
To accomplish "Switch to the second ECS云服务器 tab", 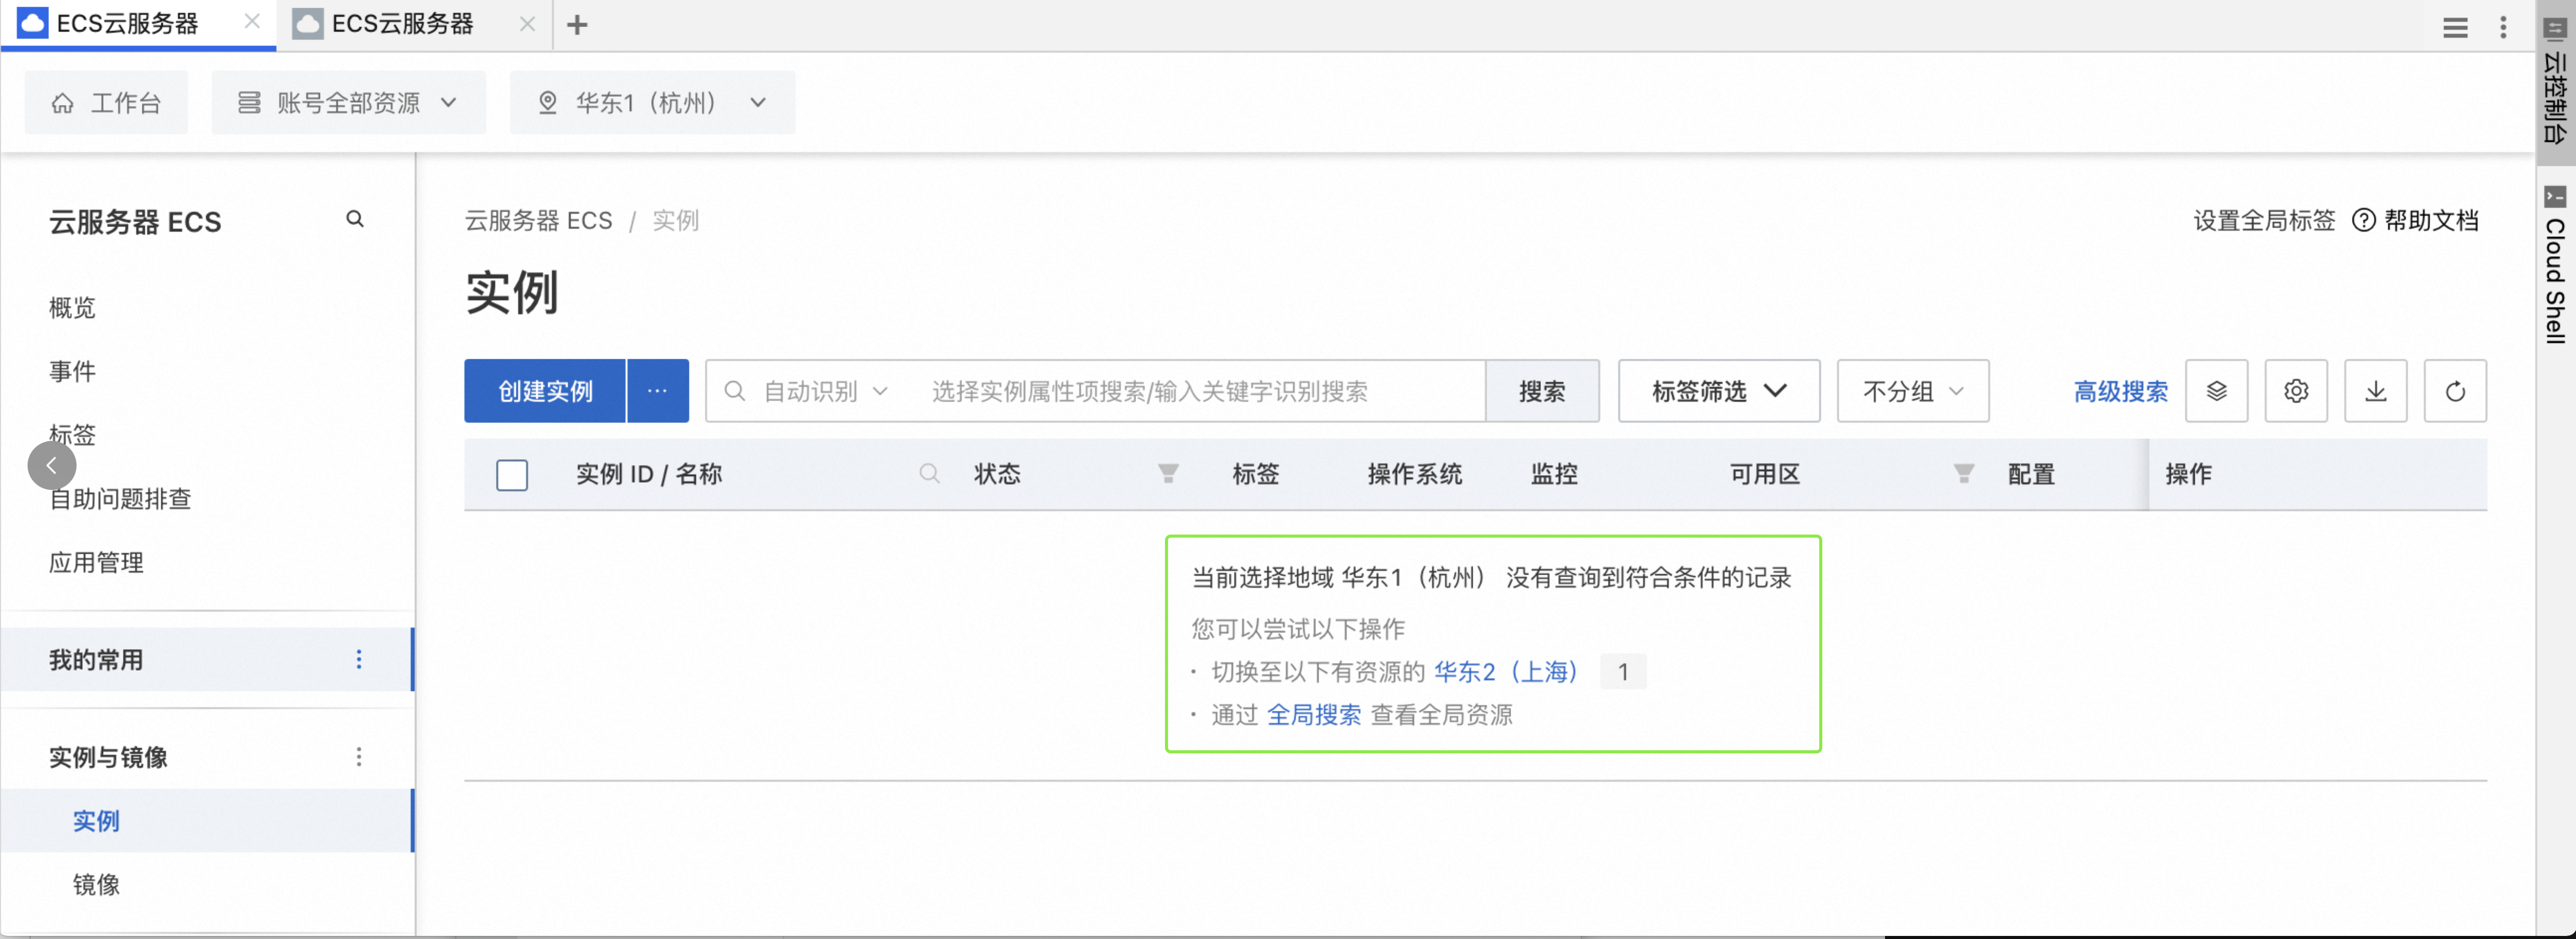I will pos(402,24).
